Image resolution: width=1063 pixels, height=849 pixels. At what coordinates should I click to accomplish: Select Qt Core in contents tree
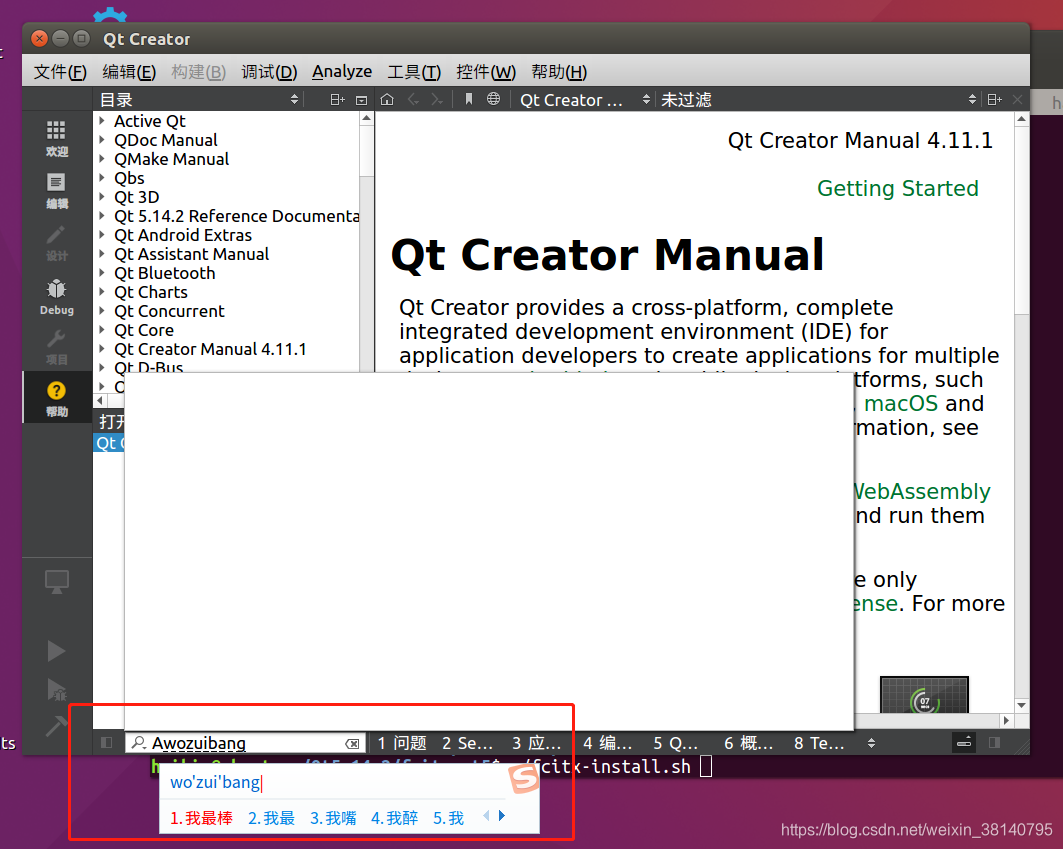[144, 330]
